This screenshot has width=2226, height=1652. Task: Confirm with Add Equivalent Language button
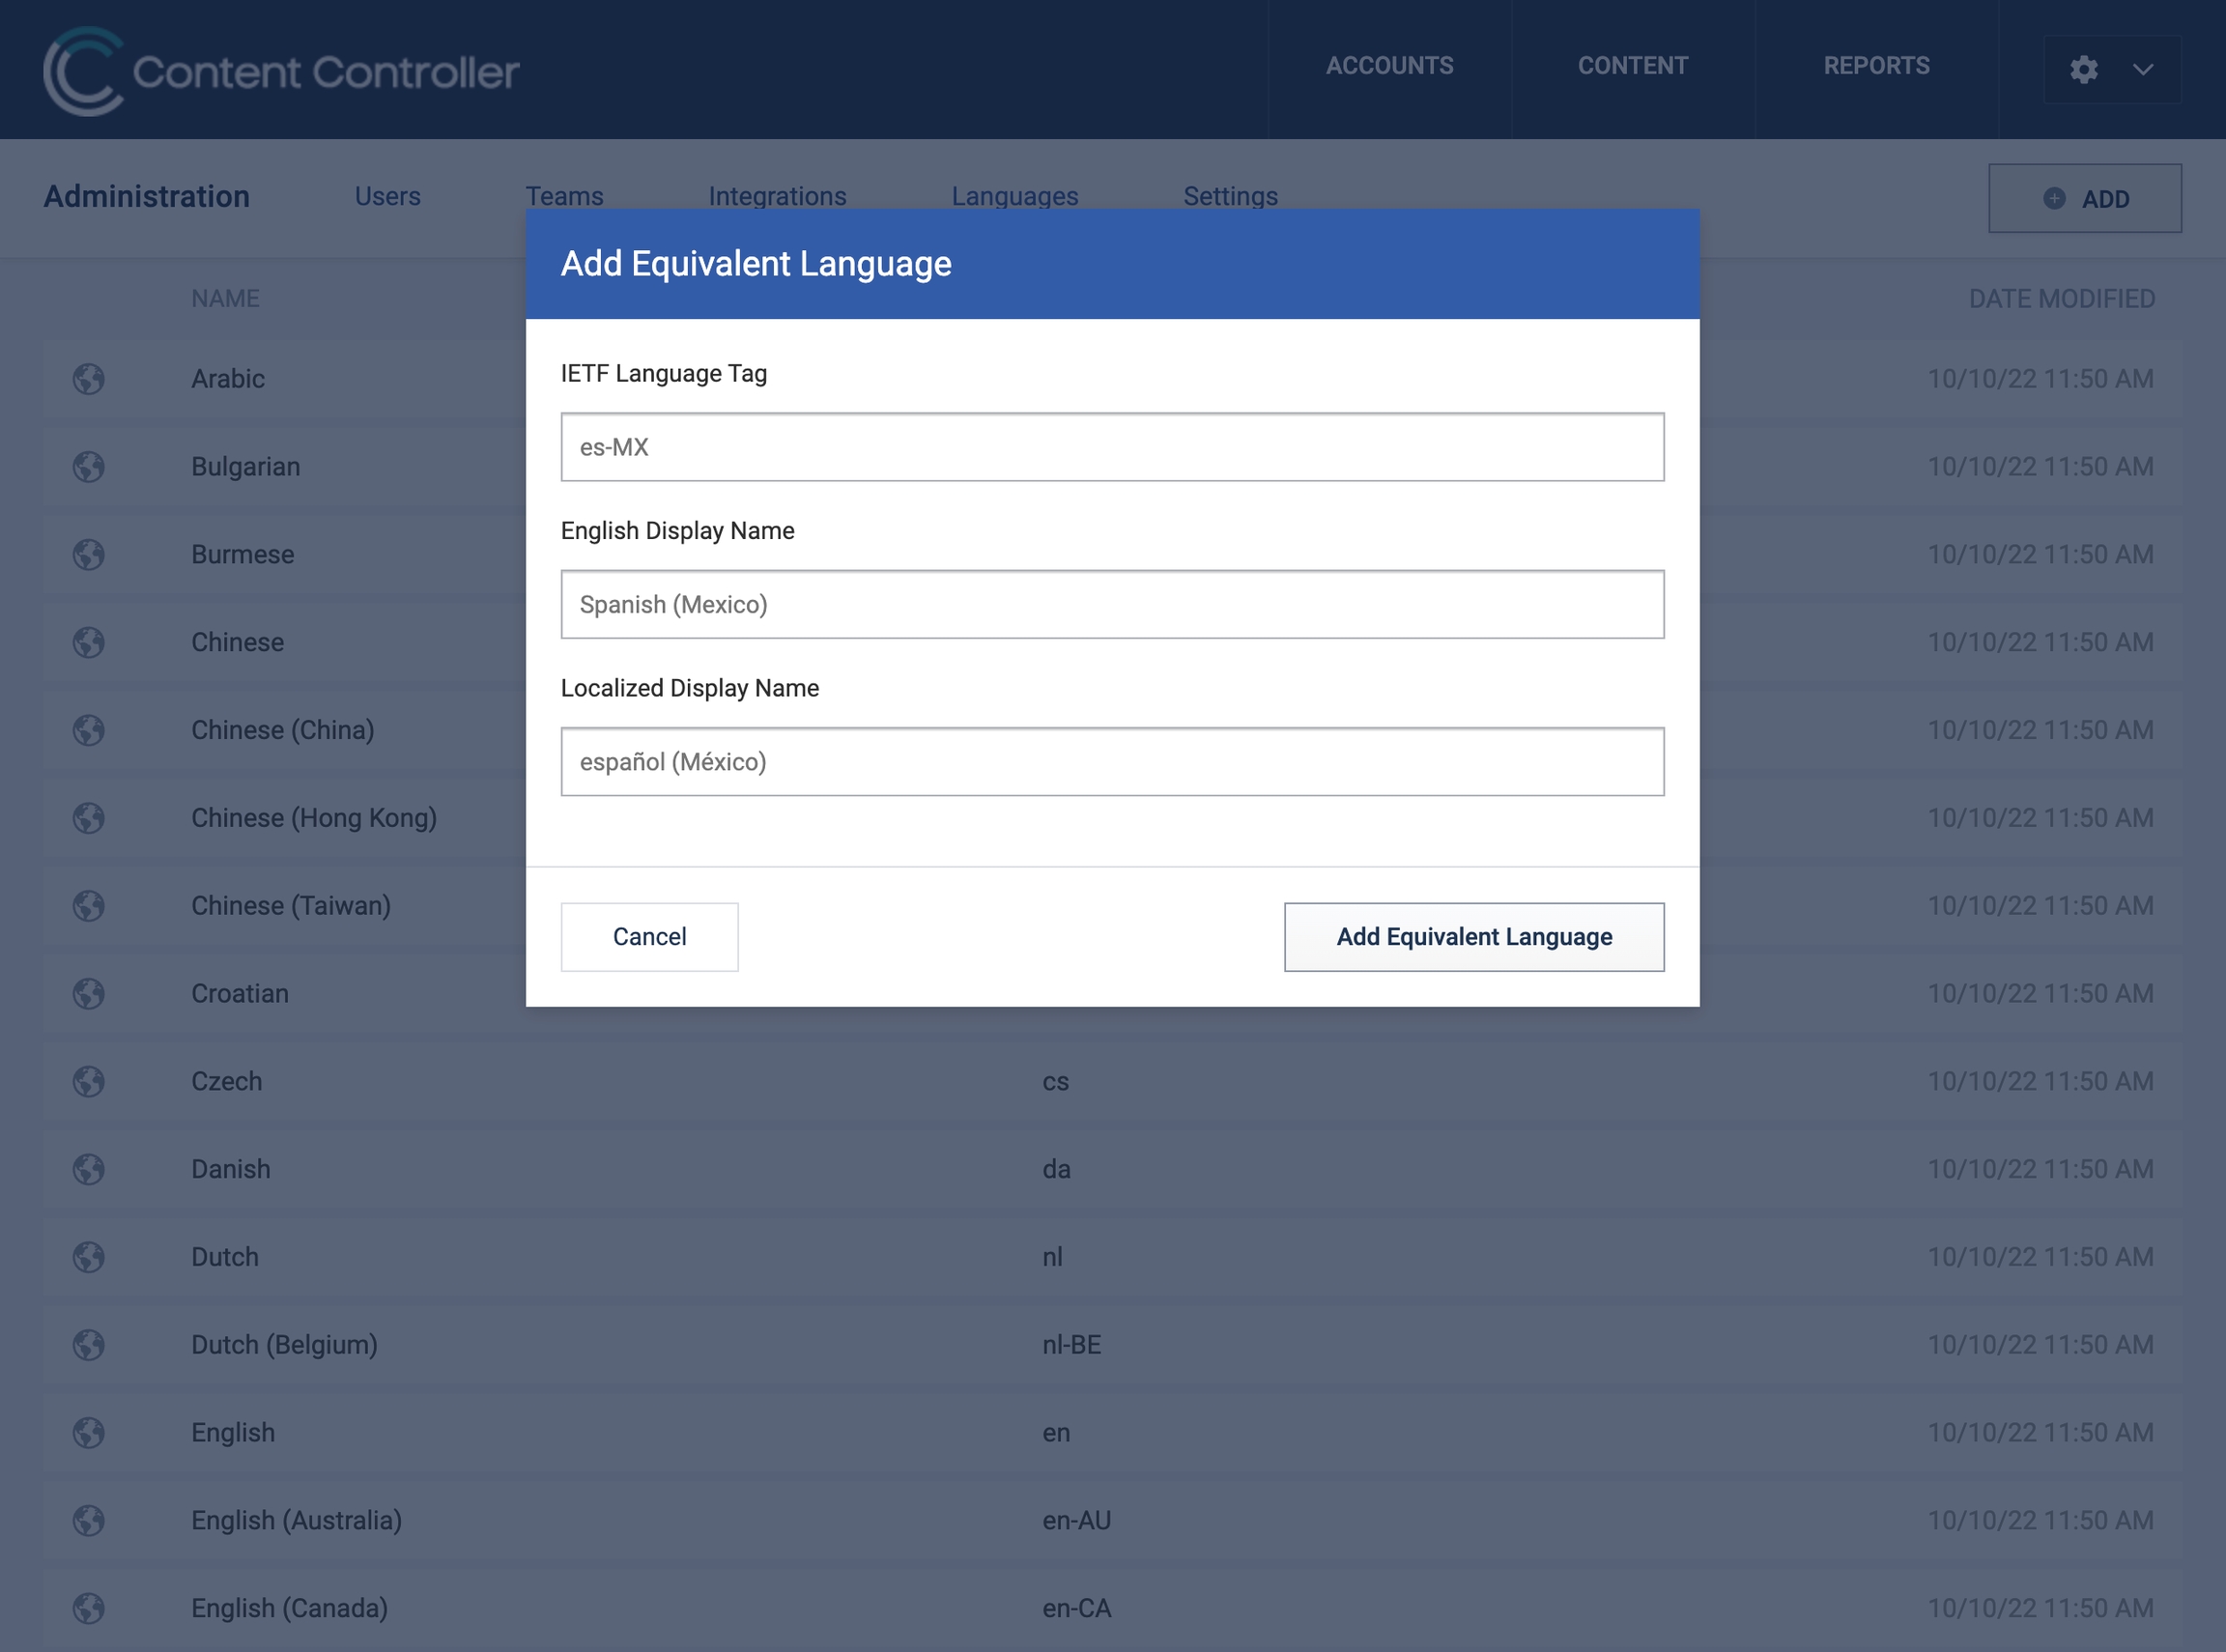1474,937
